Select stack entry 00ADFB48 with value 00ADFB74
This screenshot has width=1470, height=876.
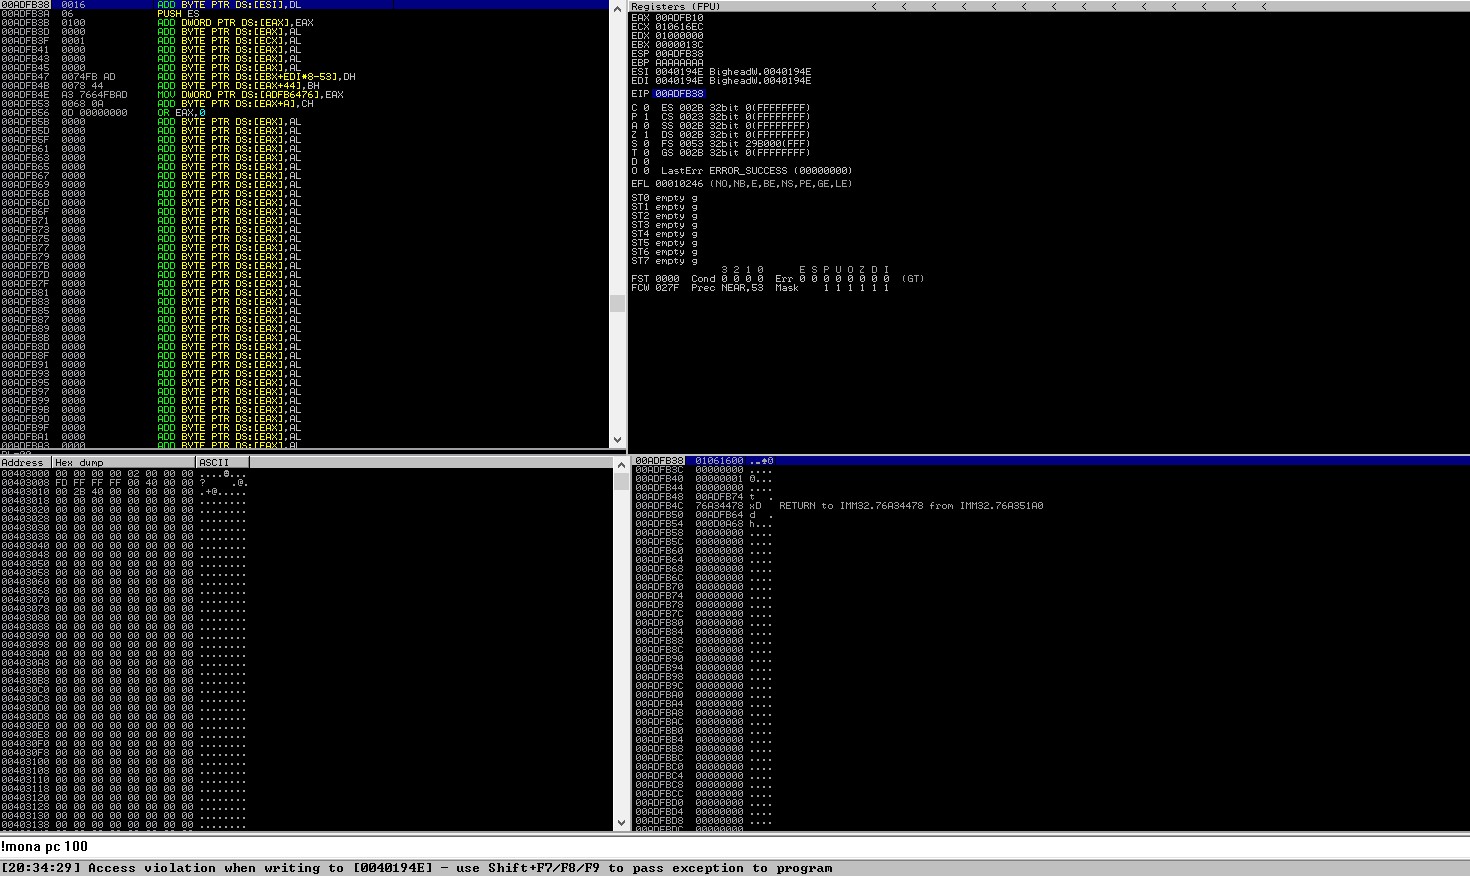coord(1050,497)
